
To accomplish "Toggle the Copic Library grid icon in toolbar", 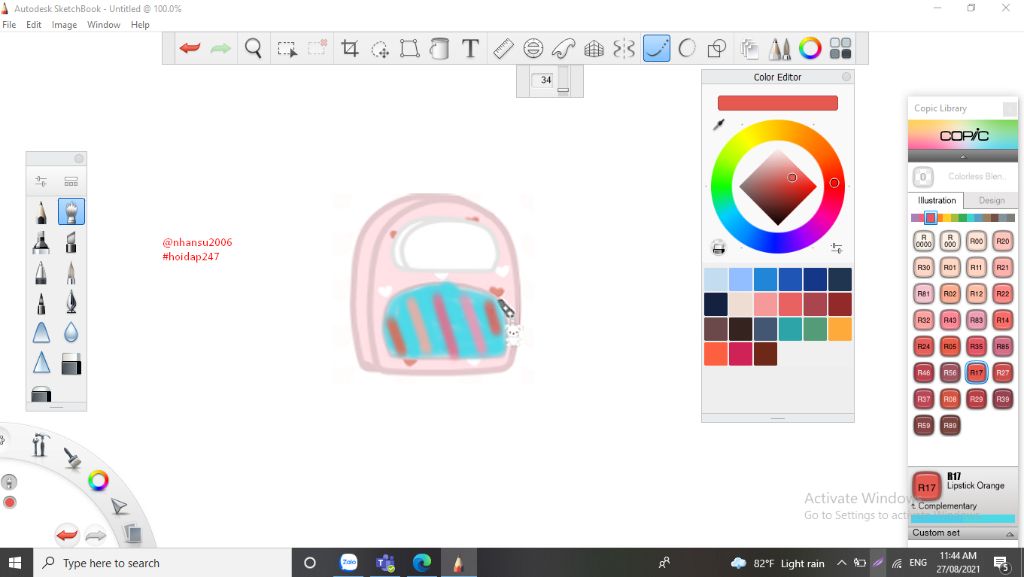I will 840,48.
